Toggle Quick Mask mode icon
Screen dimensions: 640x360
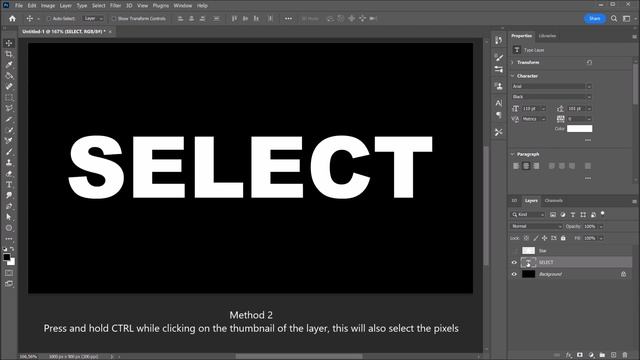9,273
